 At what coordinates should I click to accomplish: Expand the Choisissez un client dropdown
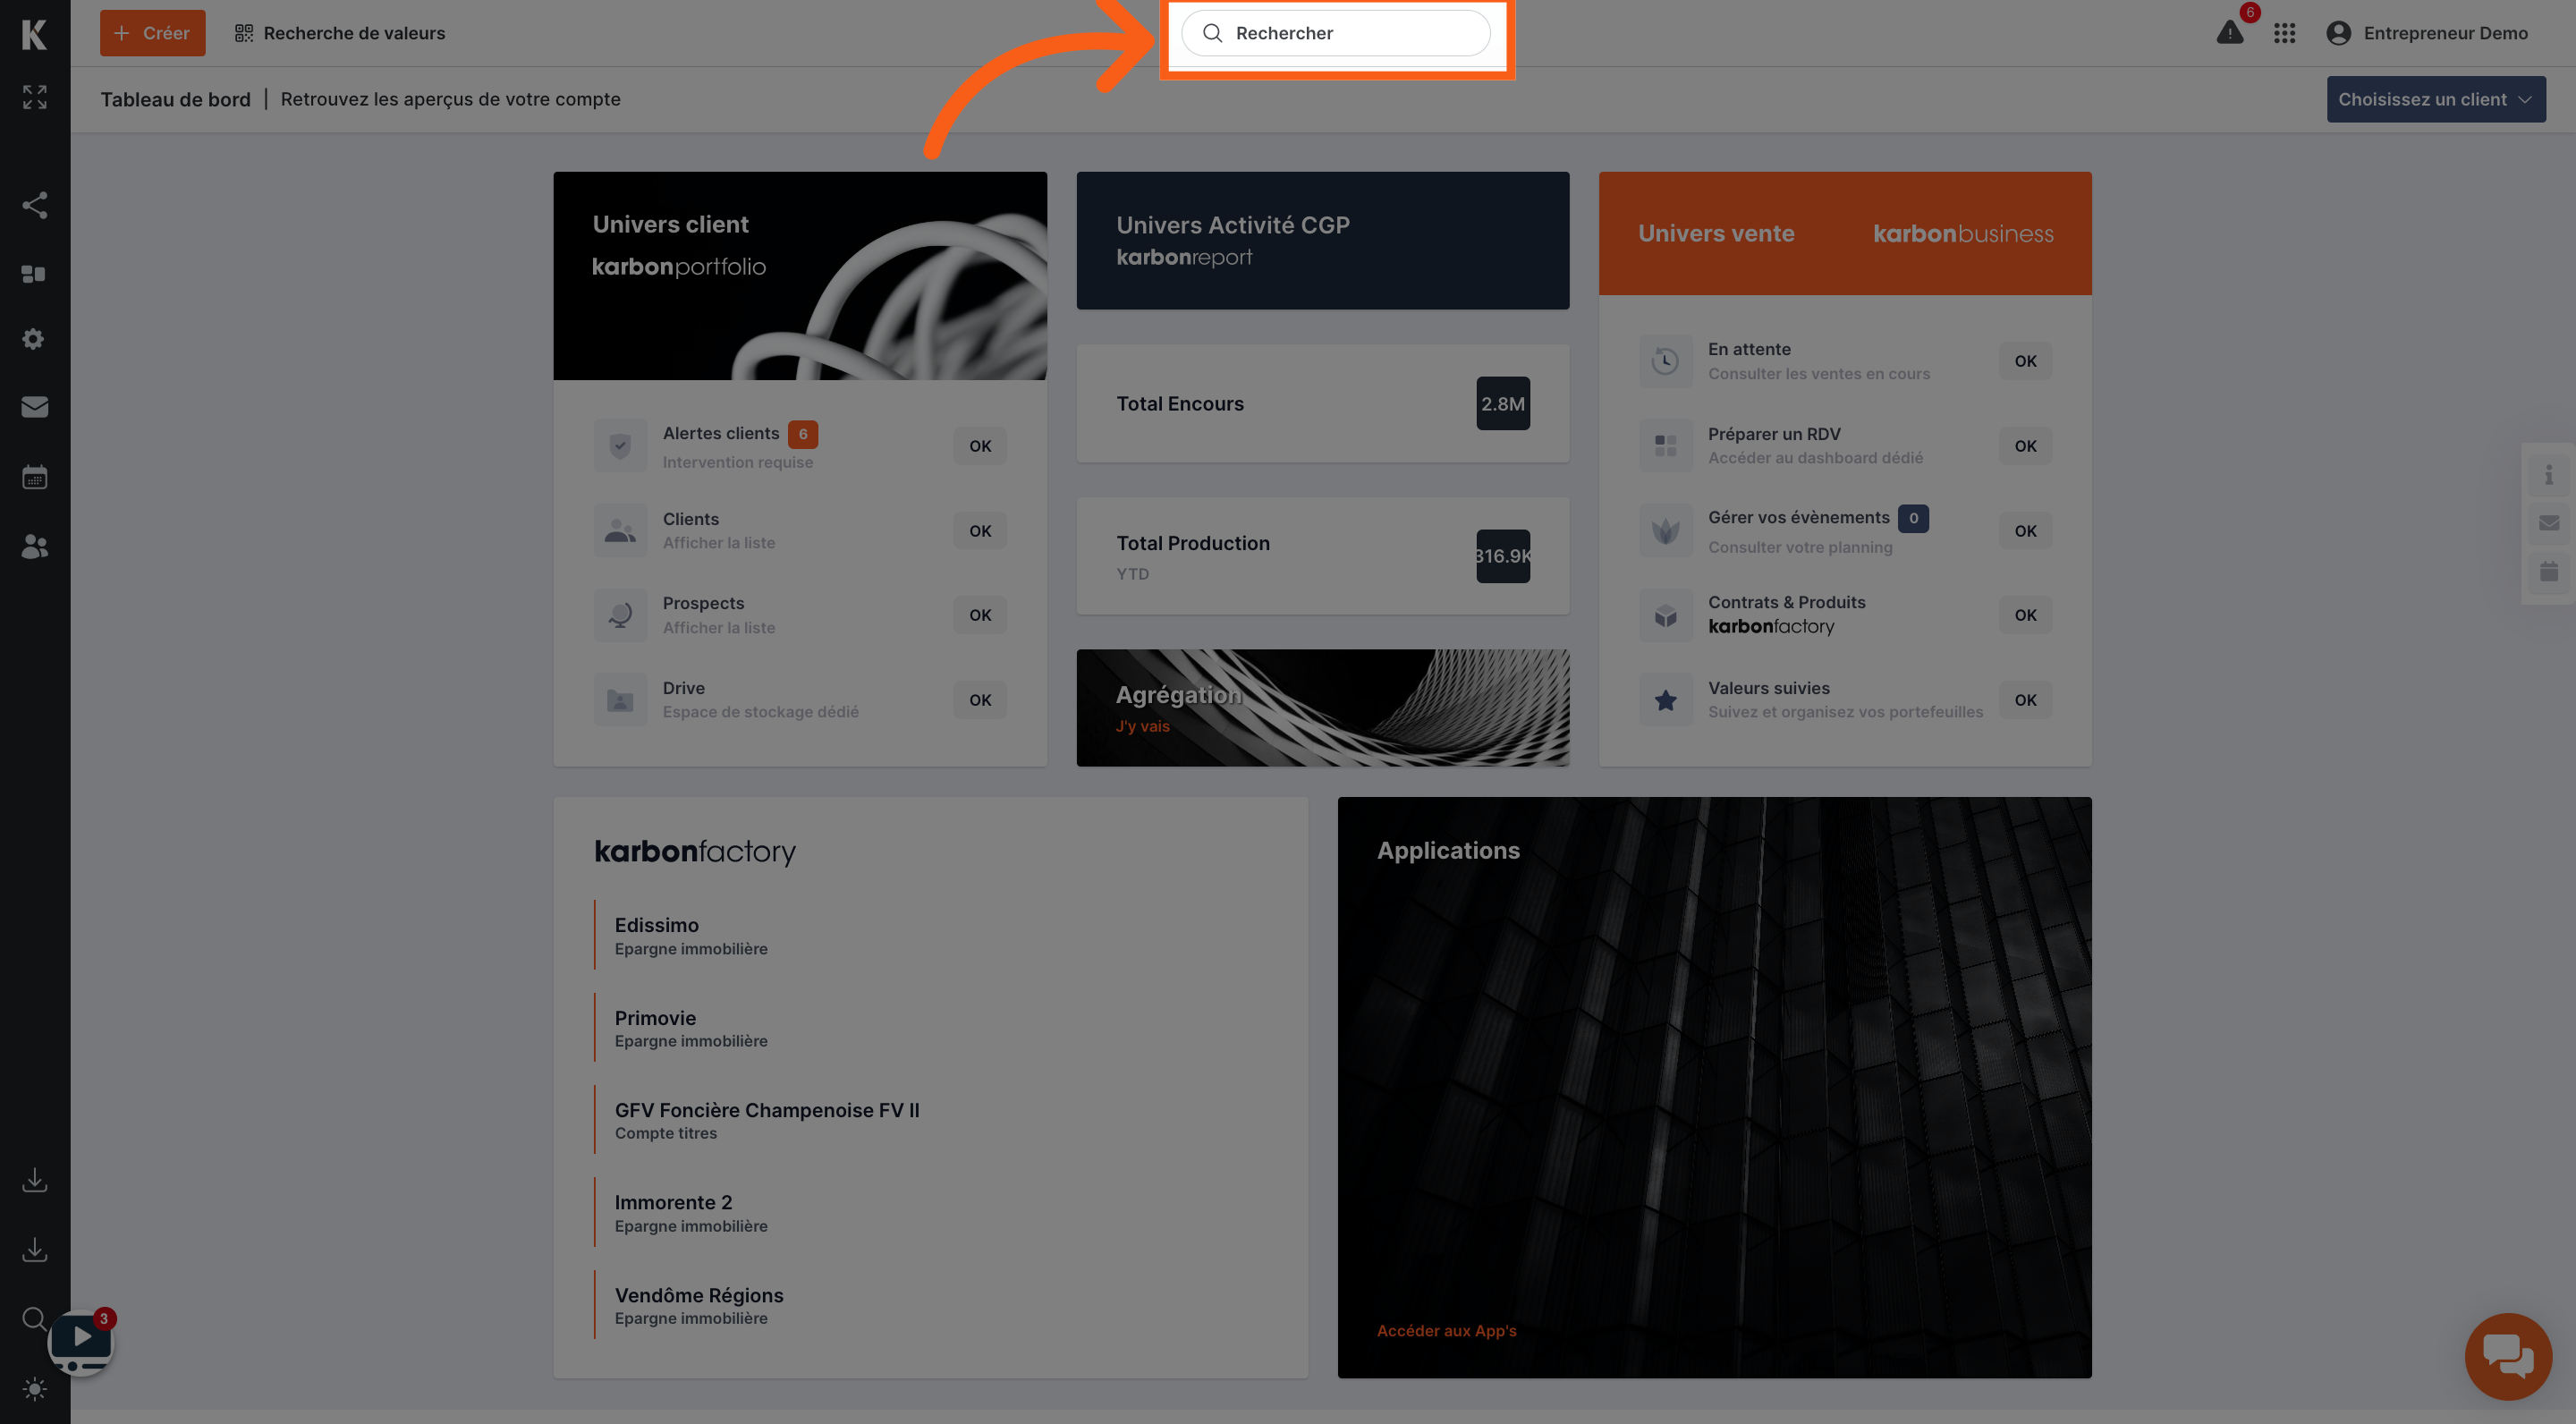tap(2435, 99)
